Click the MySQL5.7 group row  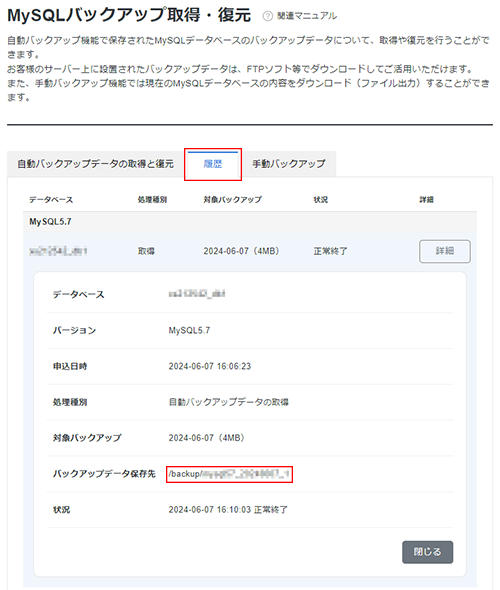[250, 222]
